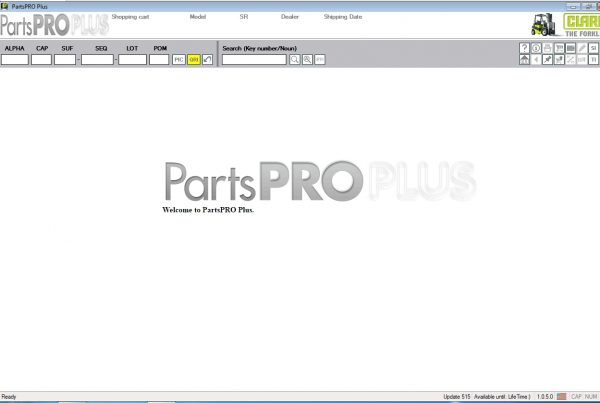Click the Dealer header label
The image size is (600, 403).
(x=290, y=17)
